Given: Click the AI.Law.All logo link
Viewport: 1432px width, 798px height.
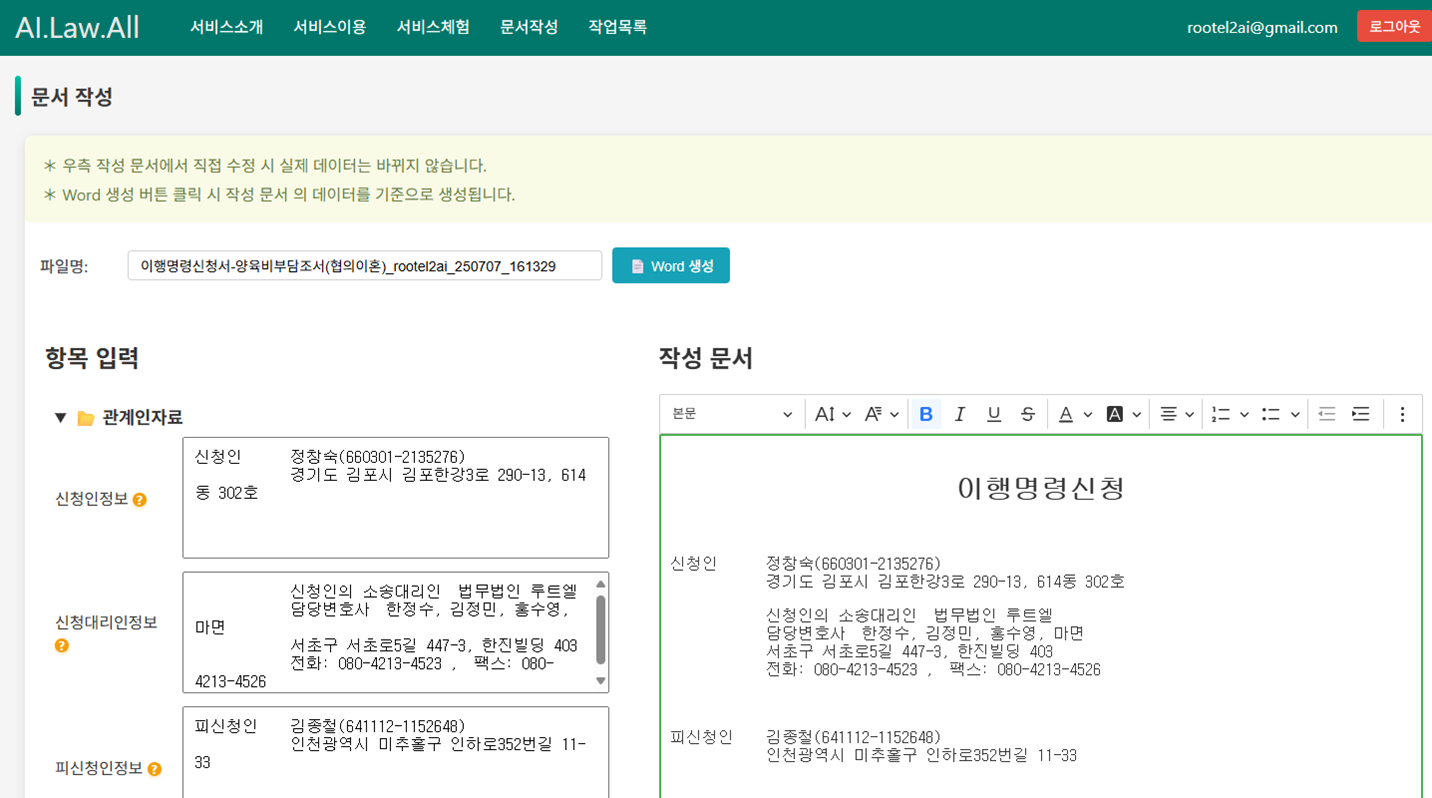Looking at the screenshot, I should click(x=77, y=28).
